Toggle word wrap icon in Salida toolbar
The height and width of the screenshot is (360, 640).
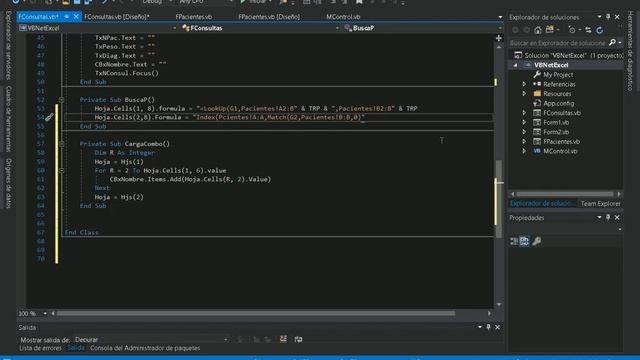click(298, 339)
